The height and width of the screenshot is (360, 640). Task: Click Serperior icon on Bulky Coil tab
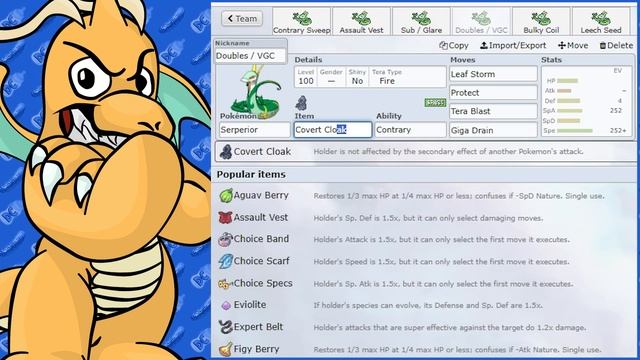tap(541, 18)
